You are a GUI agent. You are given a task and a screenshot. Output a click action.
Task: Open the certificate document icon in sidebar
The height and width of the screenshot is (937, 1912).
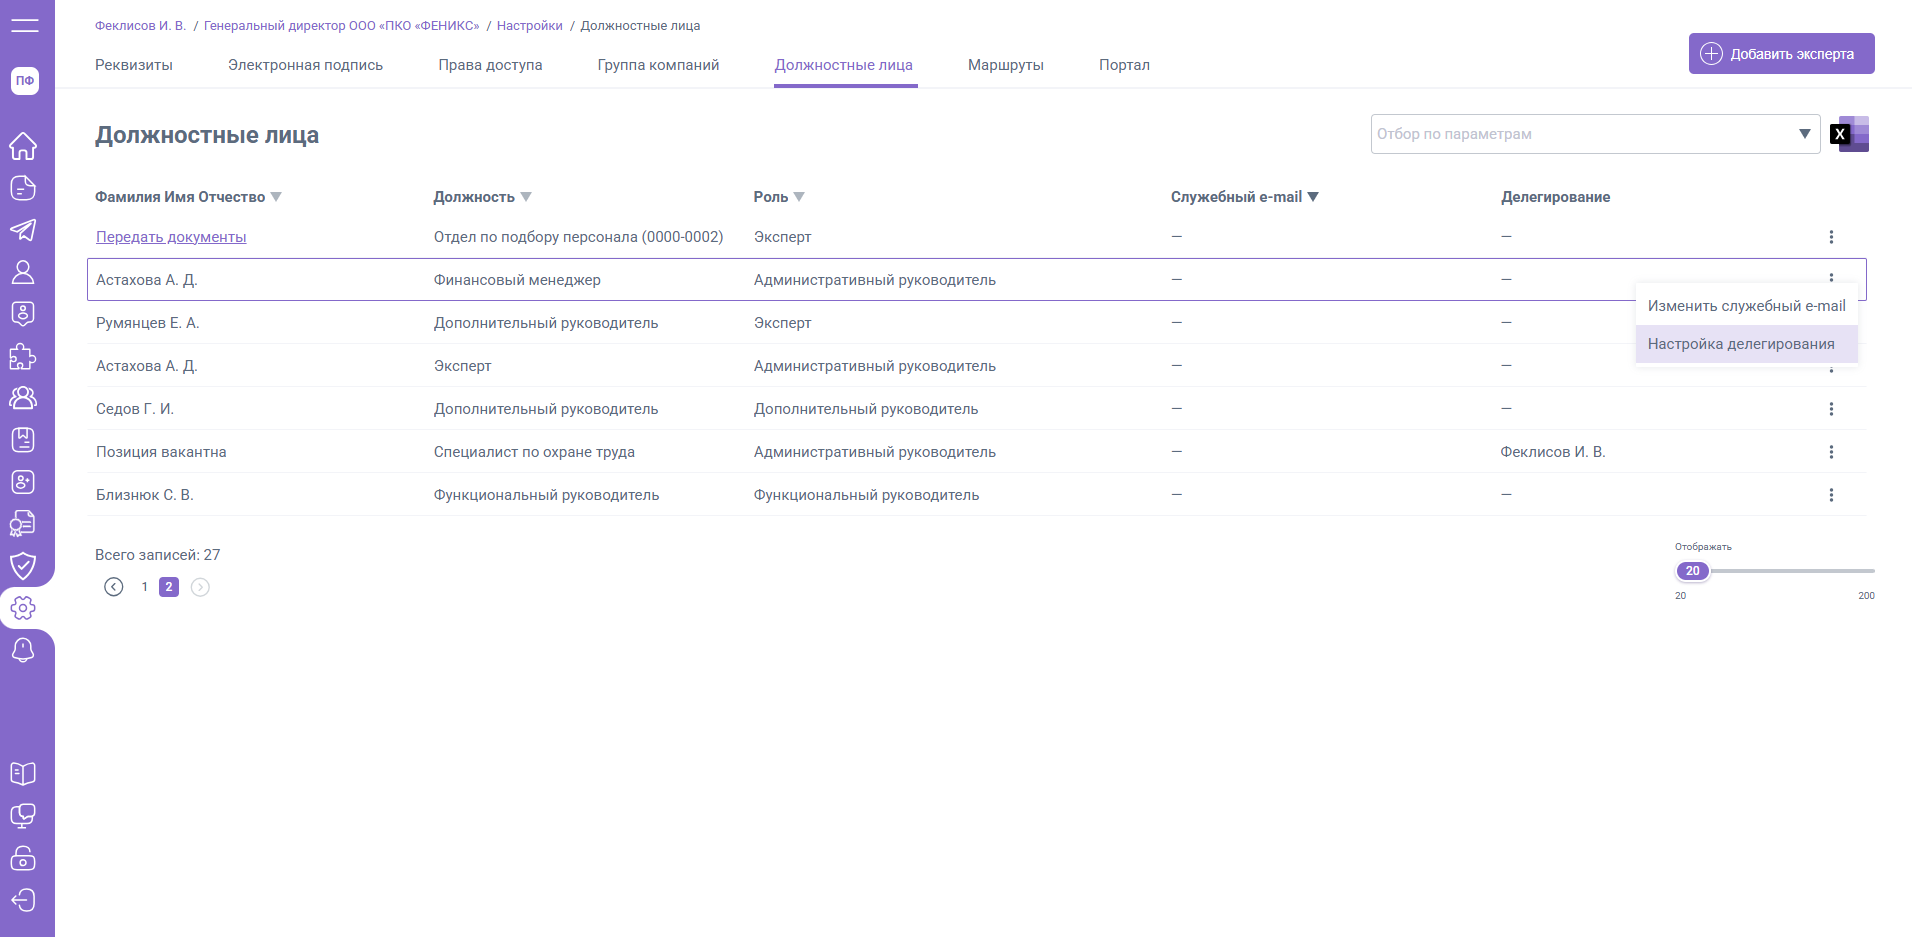pos(23,524)
